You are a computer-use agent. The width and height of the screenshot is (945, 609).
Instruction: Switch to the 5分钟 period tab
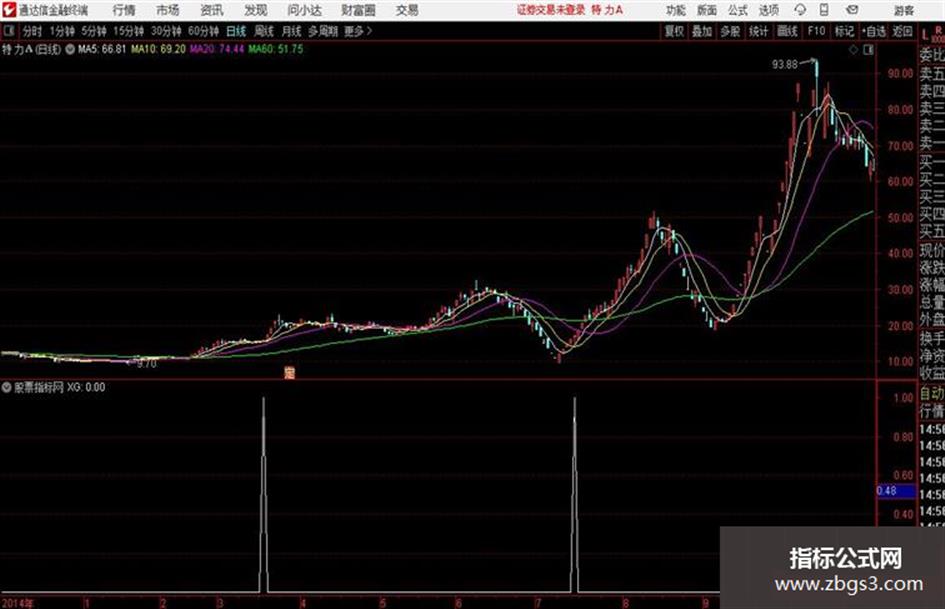[x=94, y=31]
